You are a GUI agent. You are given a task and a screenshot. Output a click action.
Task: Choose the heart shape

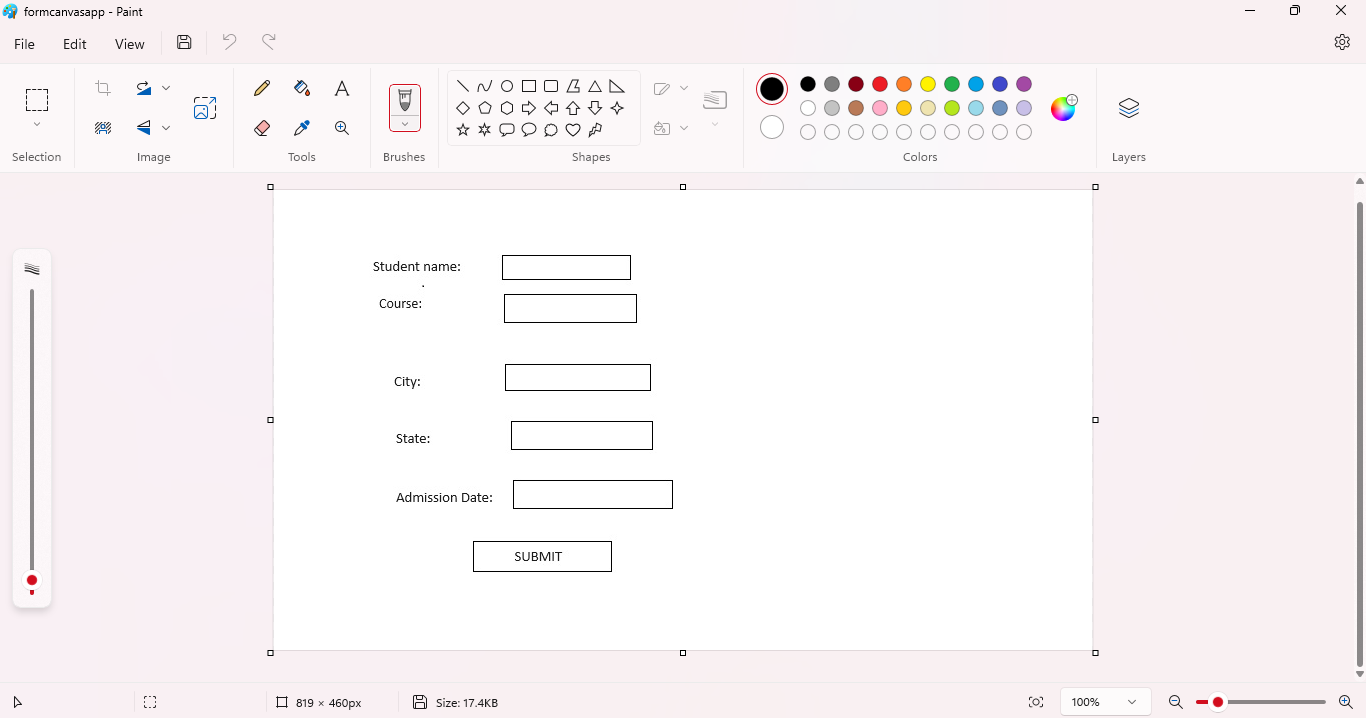click(573, 130)
